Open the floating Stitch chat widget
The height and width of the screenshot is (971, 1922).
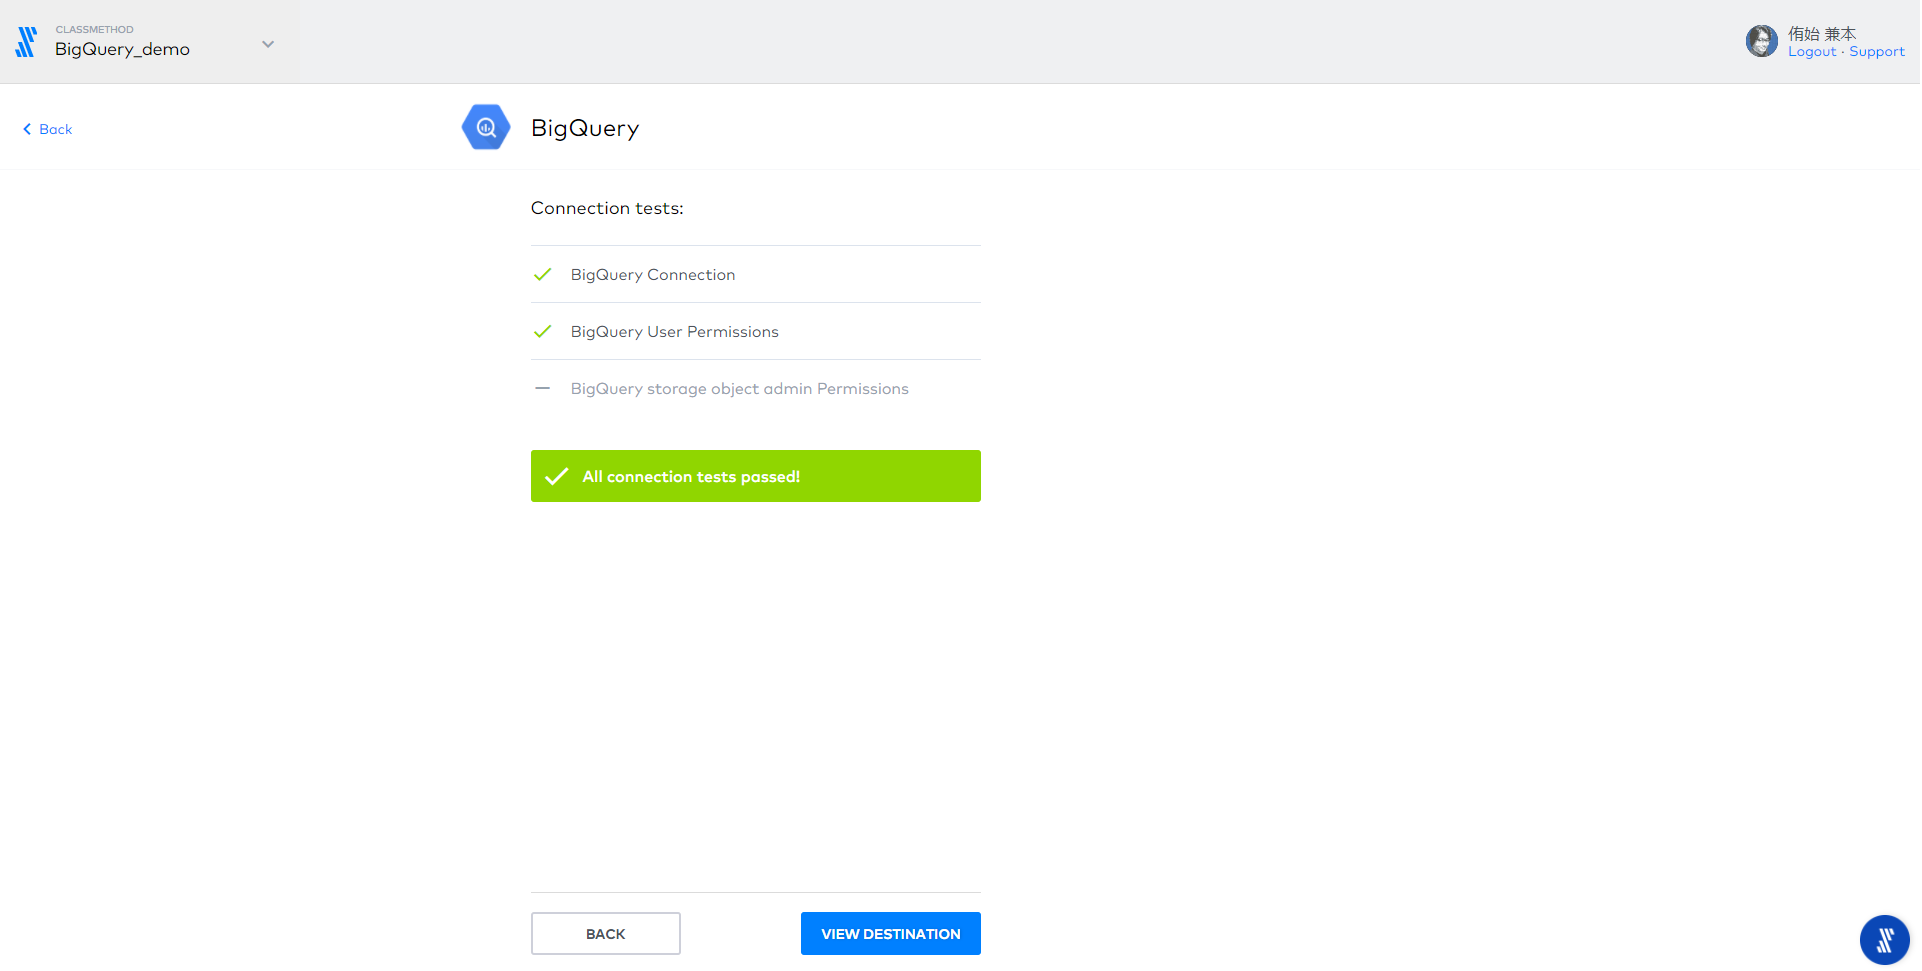click(1884, 939)
